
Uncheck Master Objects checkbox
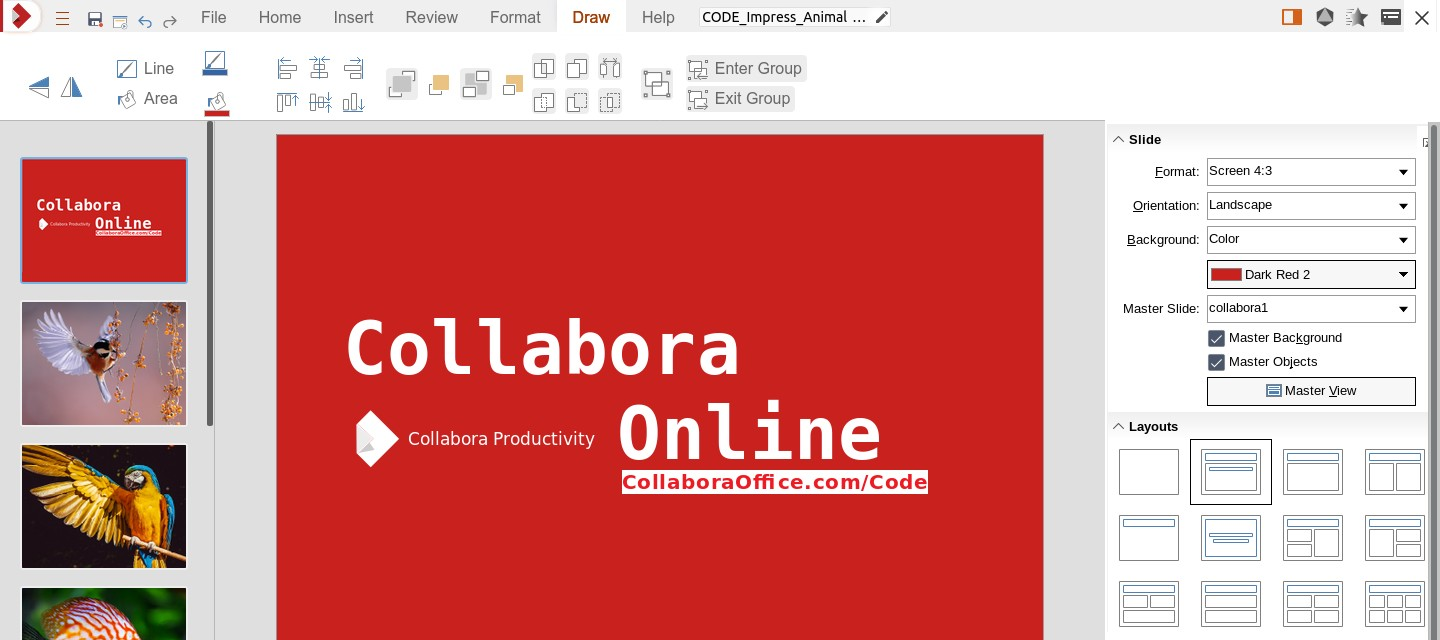(x=1216, y=362)
